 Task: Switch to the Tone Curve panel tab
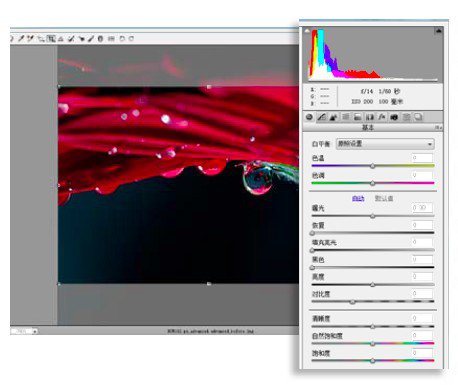pos(321,117)
